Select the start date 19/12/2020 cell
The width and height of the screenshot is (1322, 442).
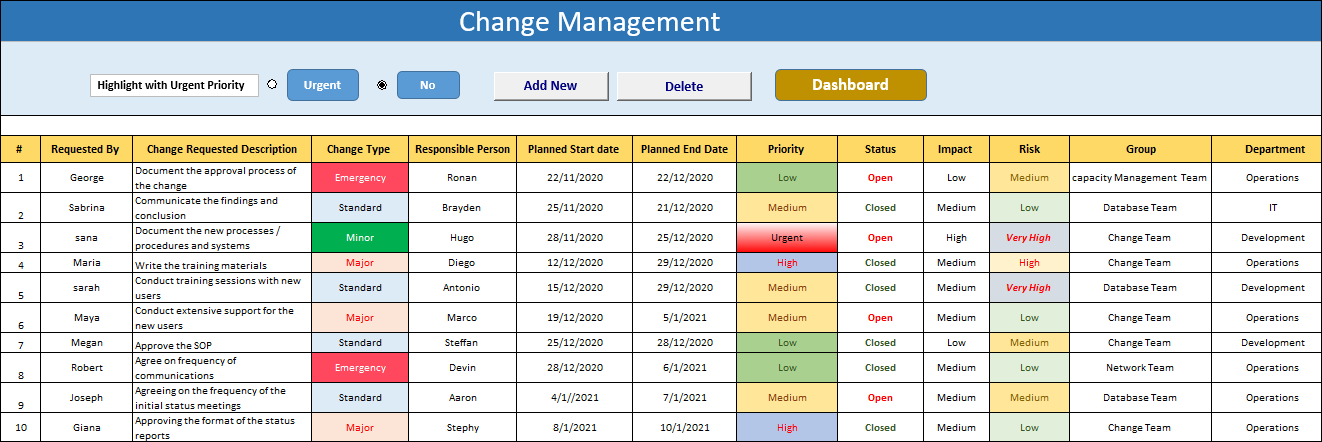pyautogui.click(x=574, y=318)
